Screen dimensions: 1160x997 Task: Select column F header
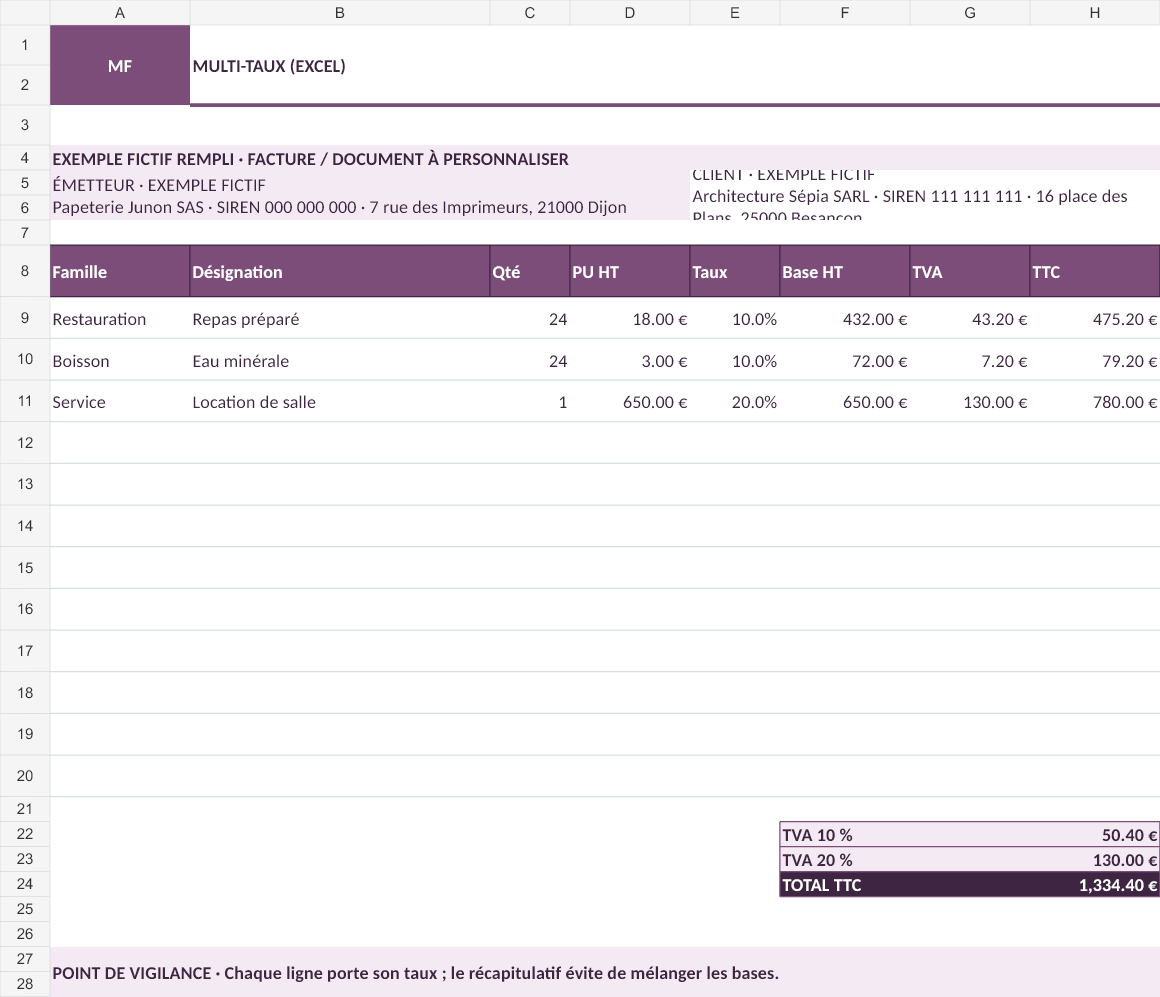tap(845, 13)
